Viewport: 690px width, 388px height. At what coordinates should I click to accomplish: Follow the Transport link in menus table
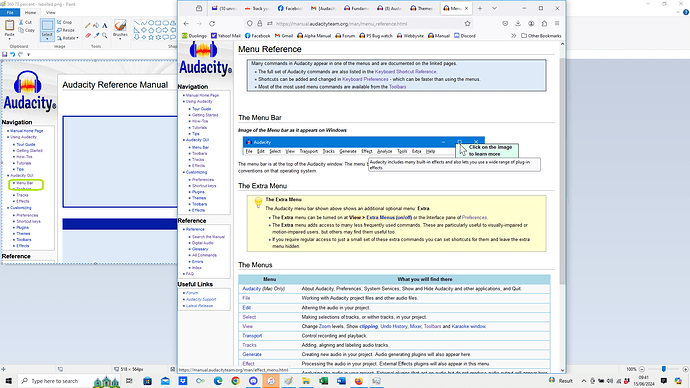[252, 336]
